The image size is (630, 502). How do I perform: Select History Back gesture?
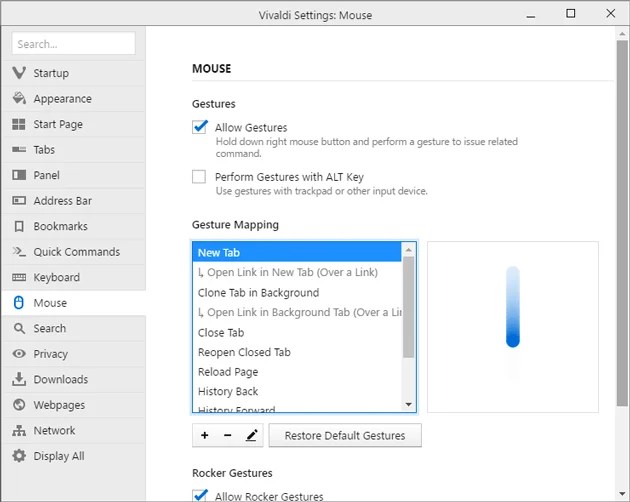(297, 391)
